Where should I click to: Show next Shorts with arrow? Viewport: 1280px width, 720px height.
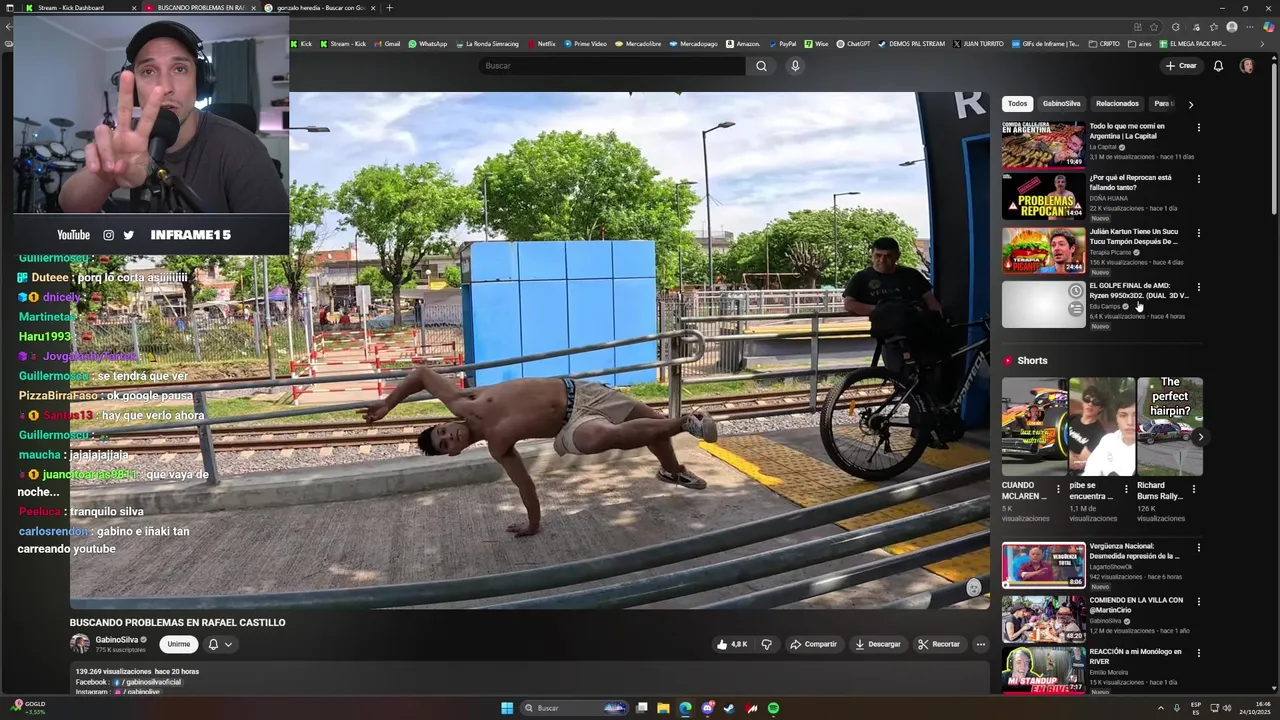(1200, 437)
